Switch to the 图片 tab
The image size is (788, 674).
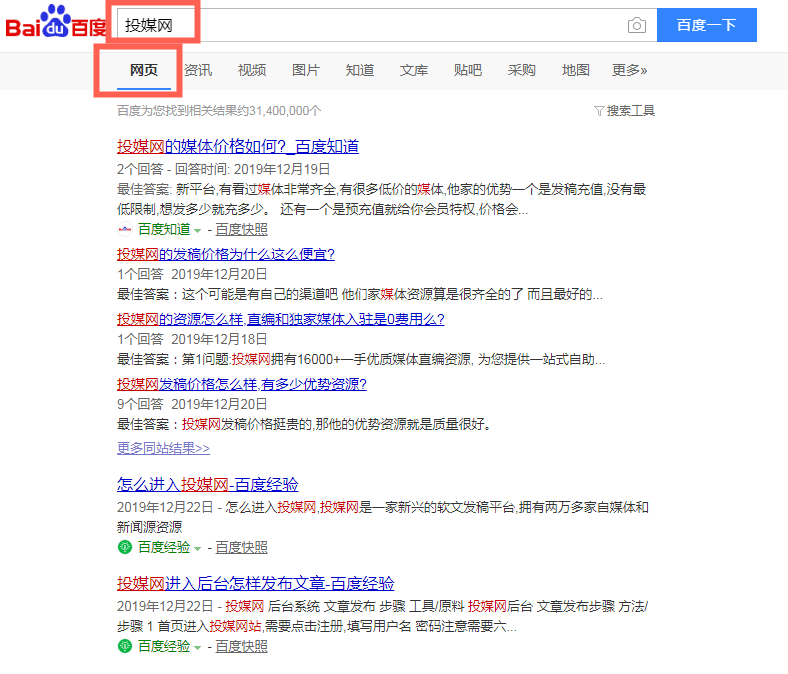click(x=306, y=70)
